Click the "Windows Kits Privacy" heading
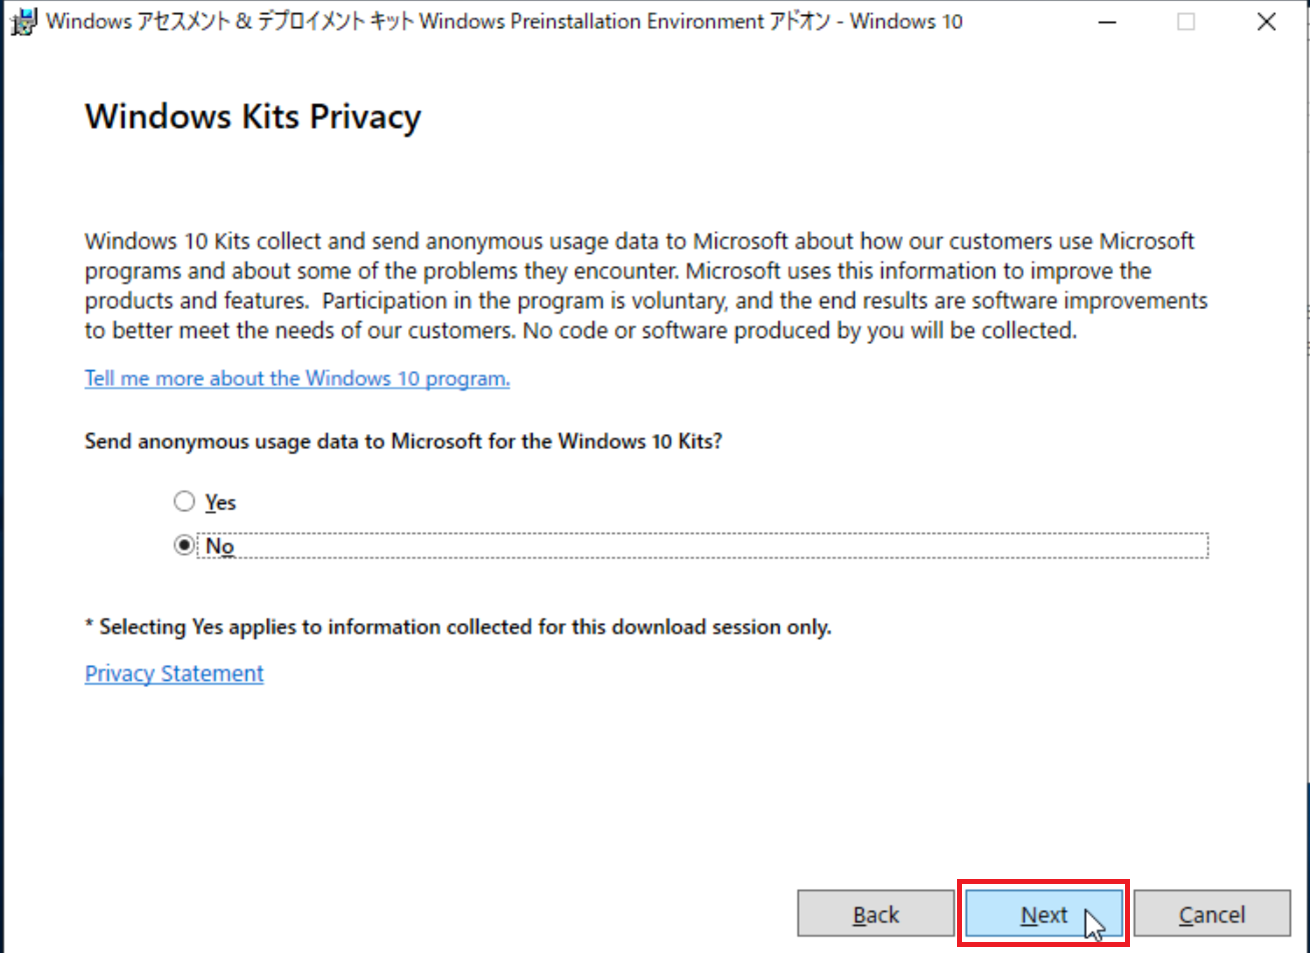This screenshot has width=1310, height=953. (x=253, y=116)
